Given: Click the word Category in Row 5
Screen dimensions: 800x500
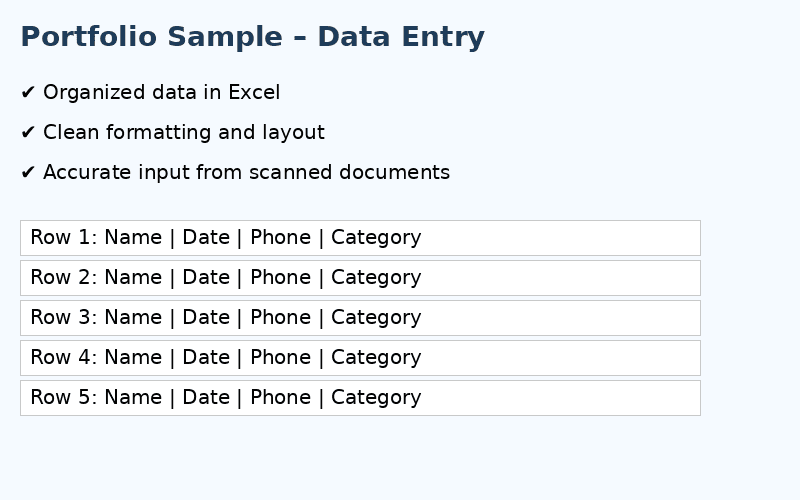Looking at the screenshot, I should click(x=376, y=397).
